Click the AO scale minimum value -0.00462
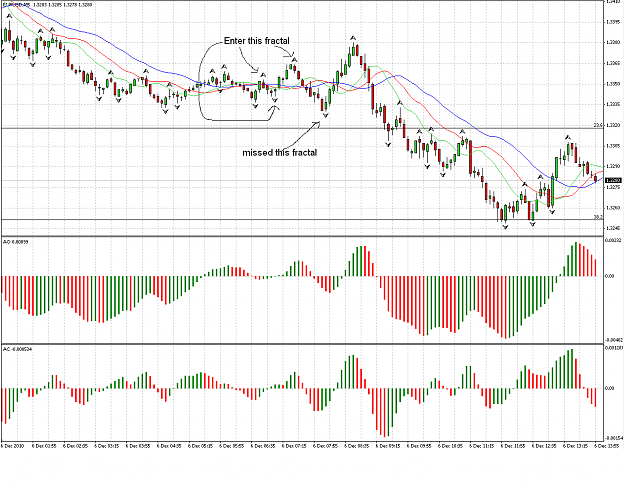Viewport: 625px width, 487px height. tap(614, 340)
